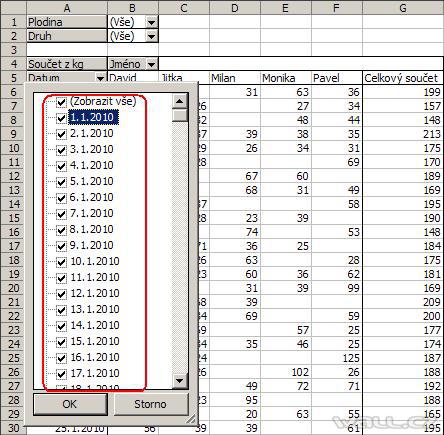Select column D header

235,7
